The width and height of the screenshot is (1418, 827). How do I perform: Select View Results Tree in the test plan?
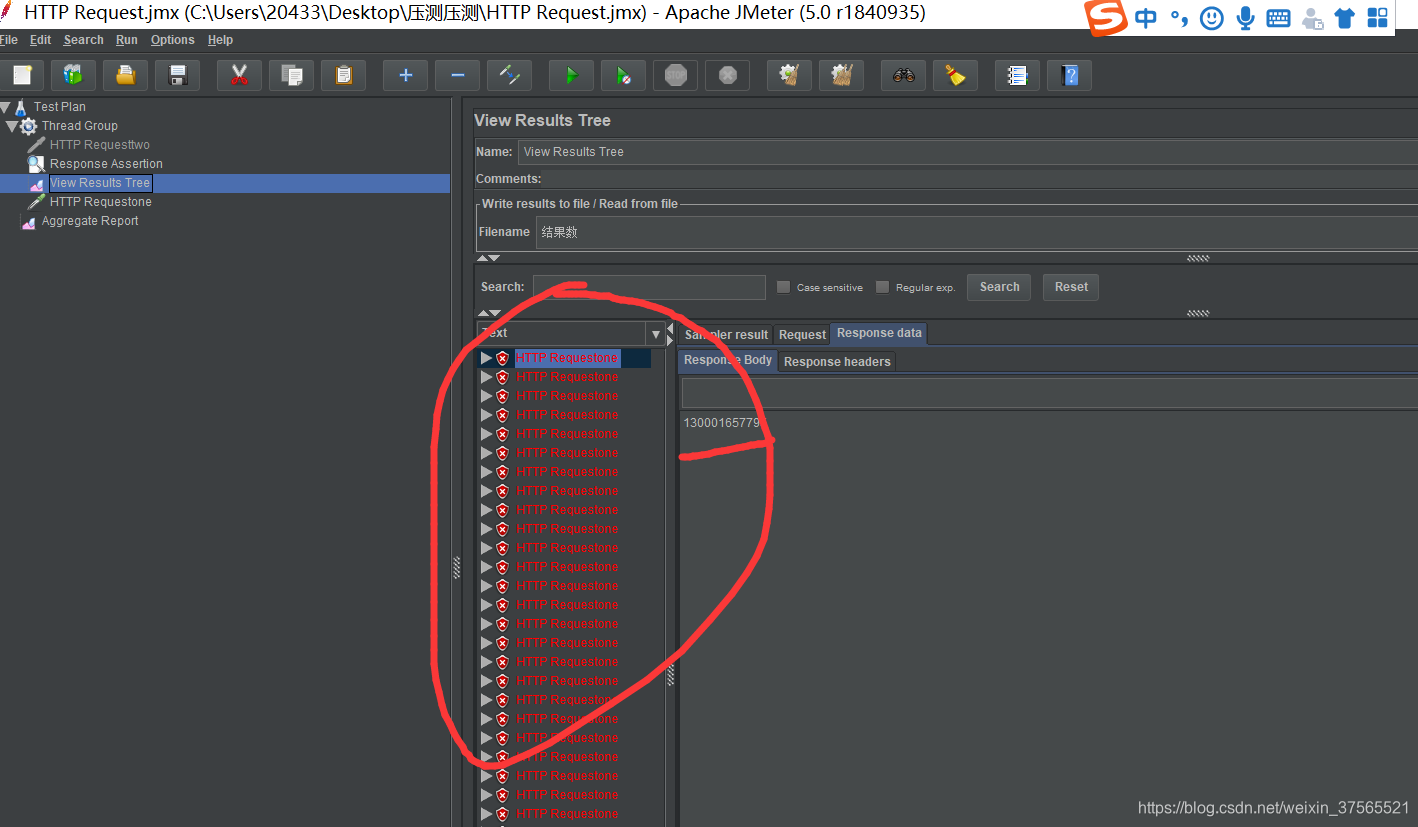(x=100, y=183)
